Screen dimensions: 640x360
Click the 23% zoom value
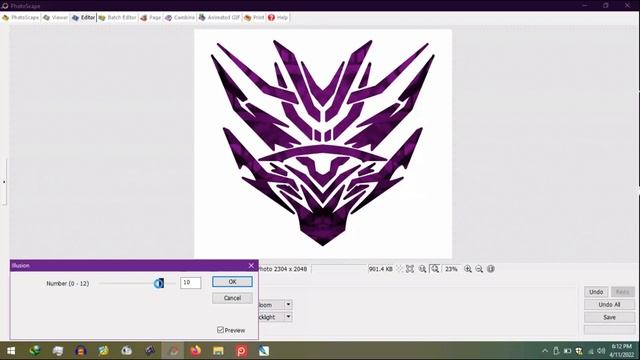[451, 269]
